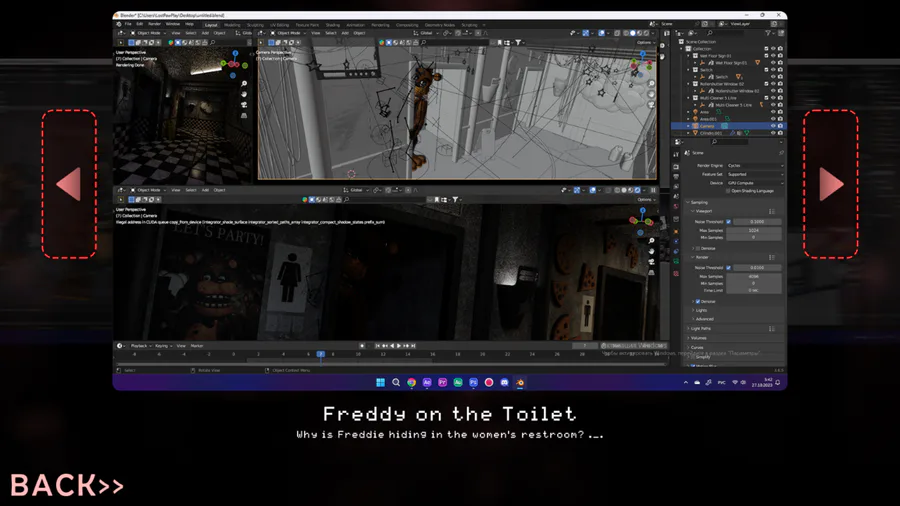
Task: Open the Tool properties tab
Action: pos(676,154)
